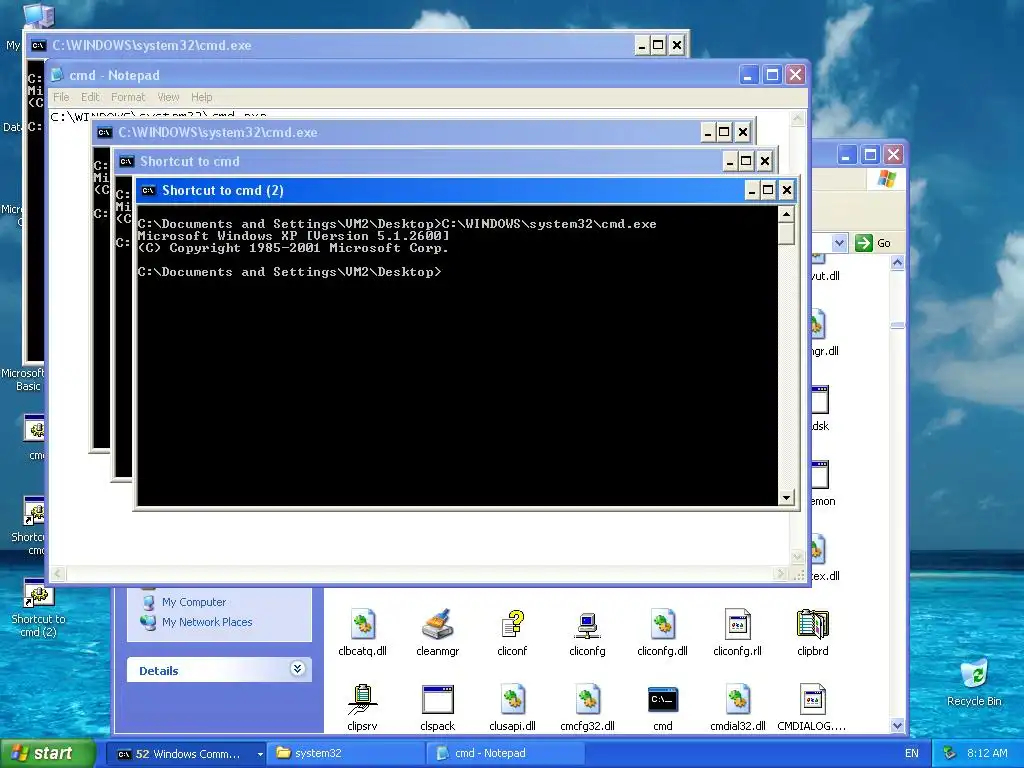Click scroll down arrow in Shortcut to cmd (2)
1024x768 pixels.
coord(786,498)
